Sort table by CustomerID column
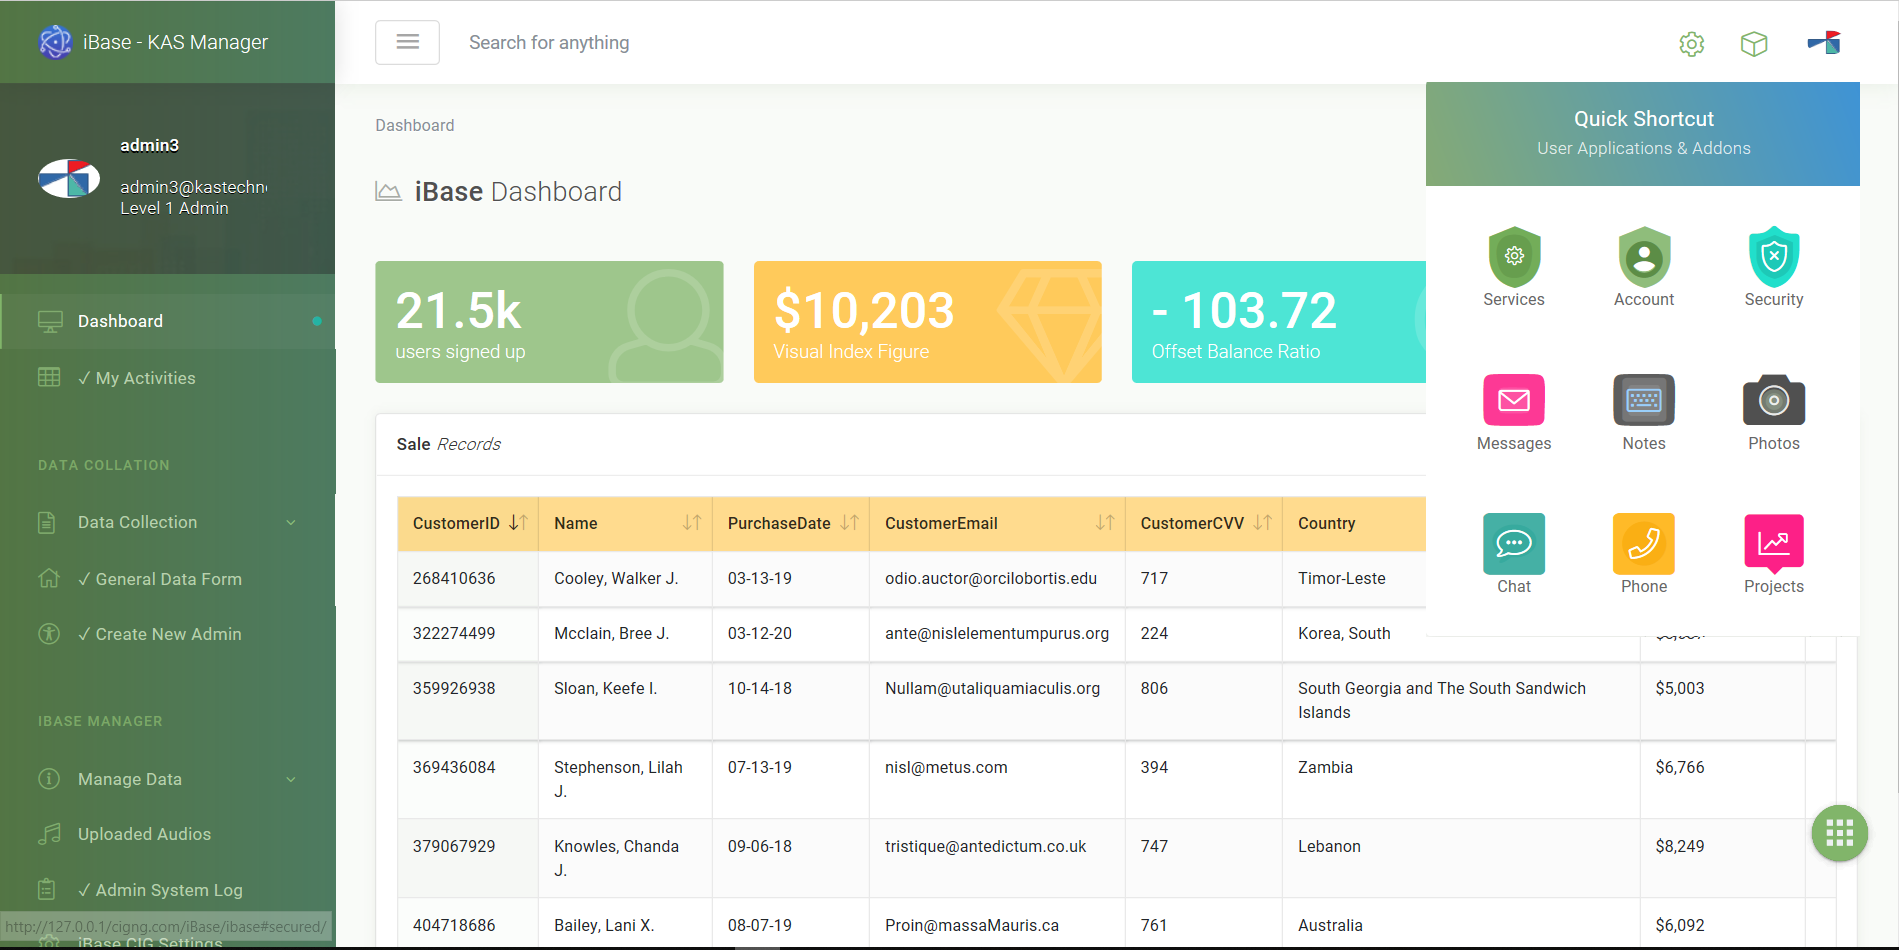 click(x=518, y=523)
